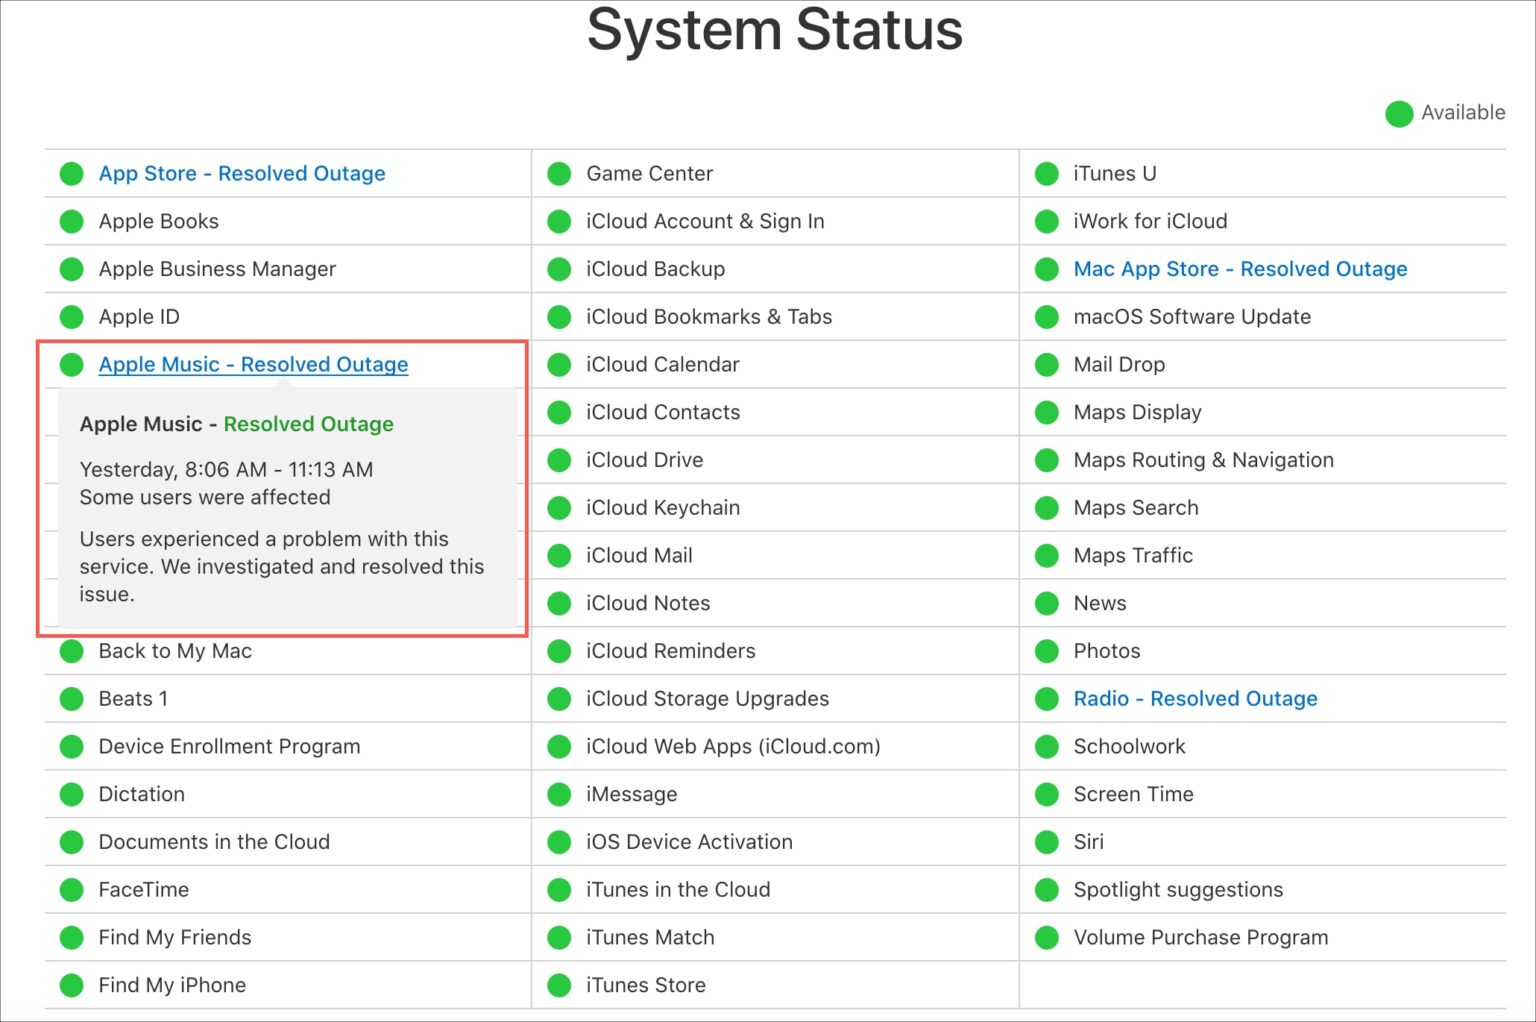The image size is (1536, 1022).
Task: Click the green dot next to Beats 1
Action: pos(71,698)
